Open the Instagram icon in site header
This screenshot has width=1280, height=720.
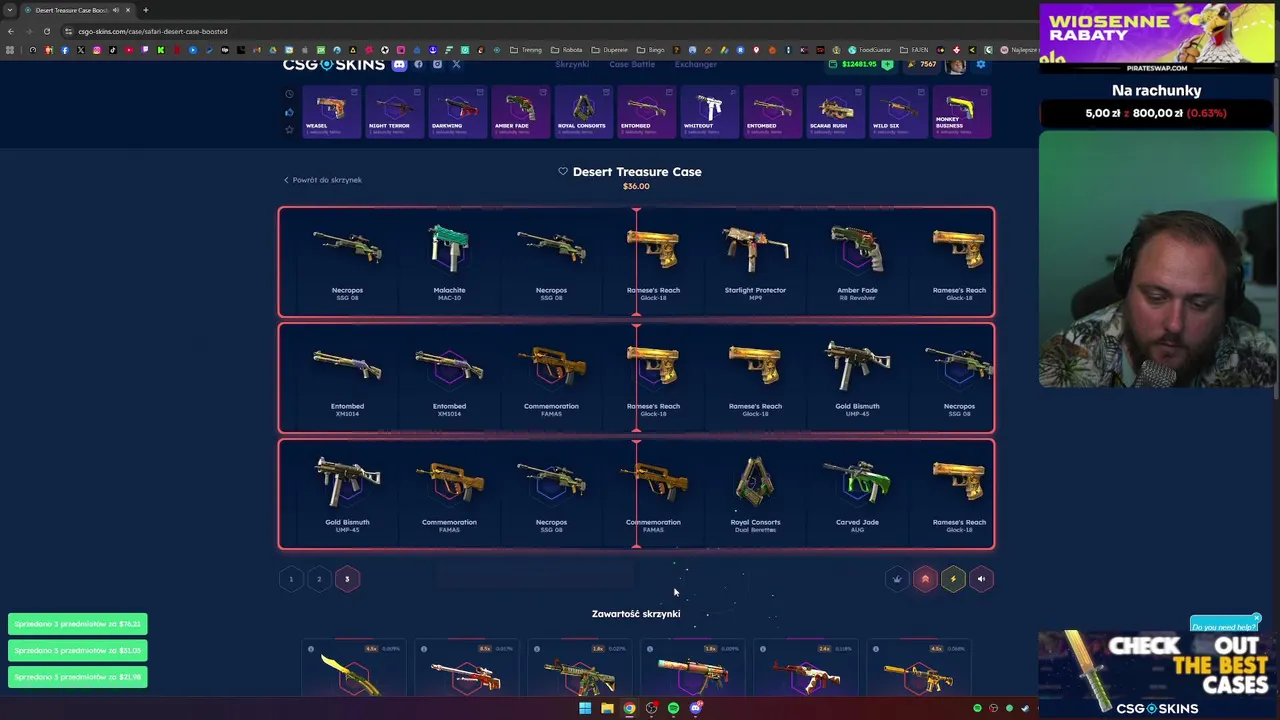(437, 64)
